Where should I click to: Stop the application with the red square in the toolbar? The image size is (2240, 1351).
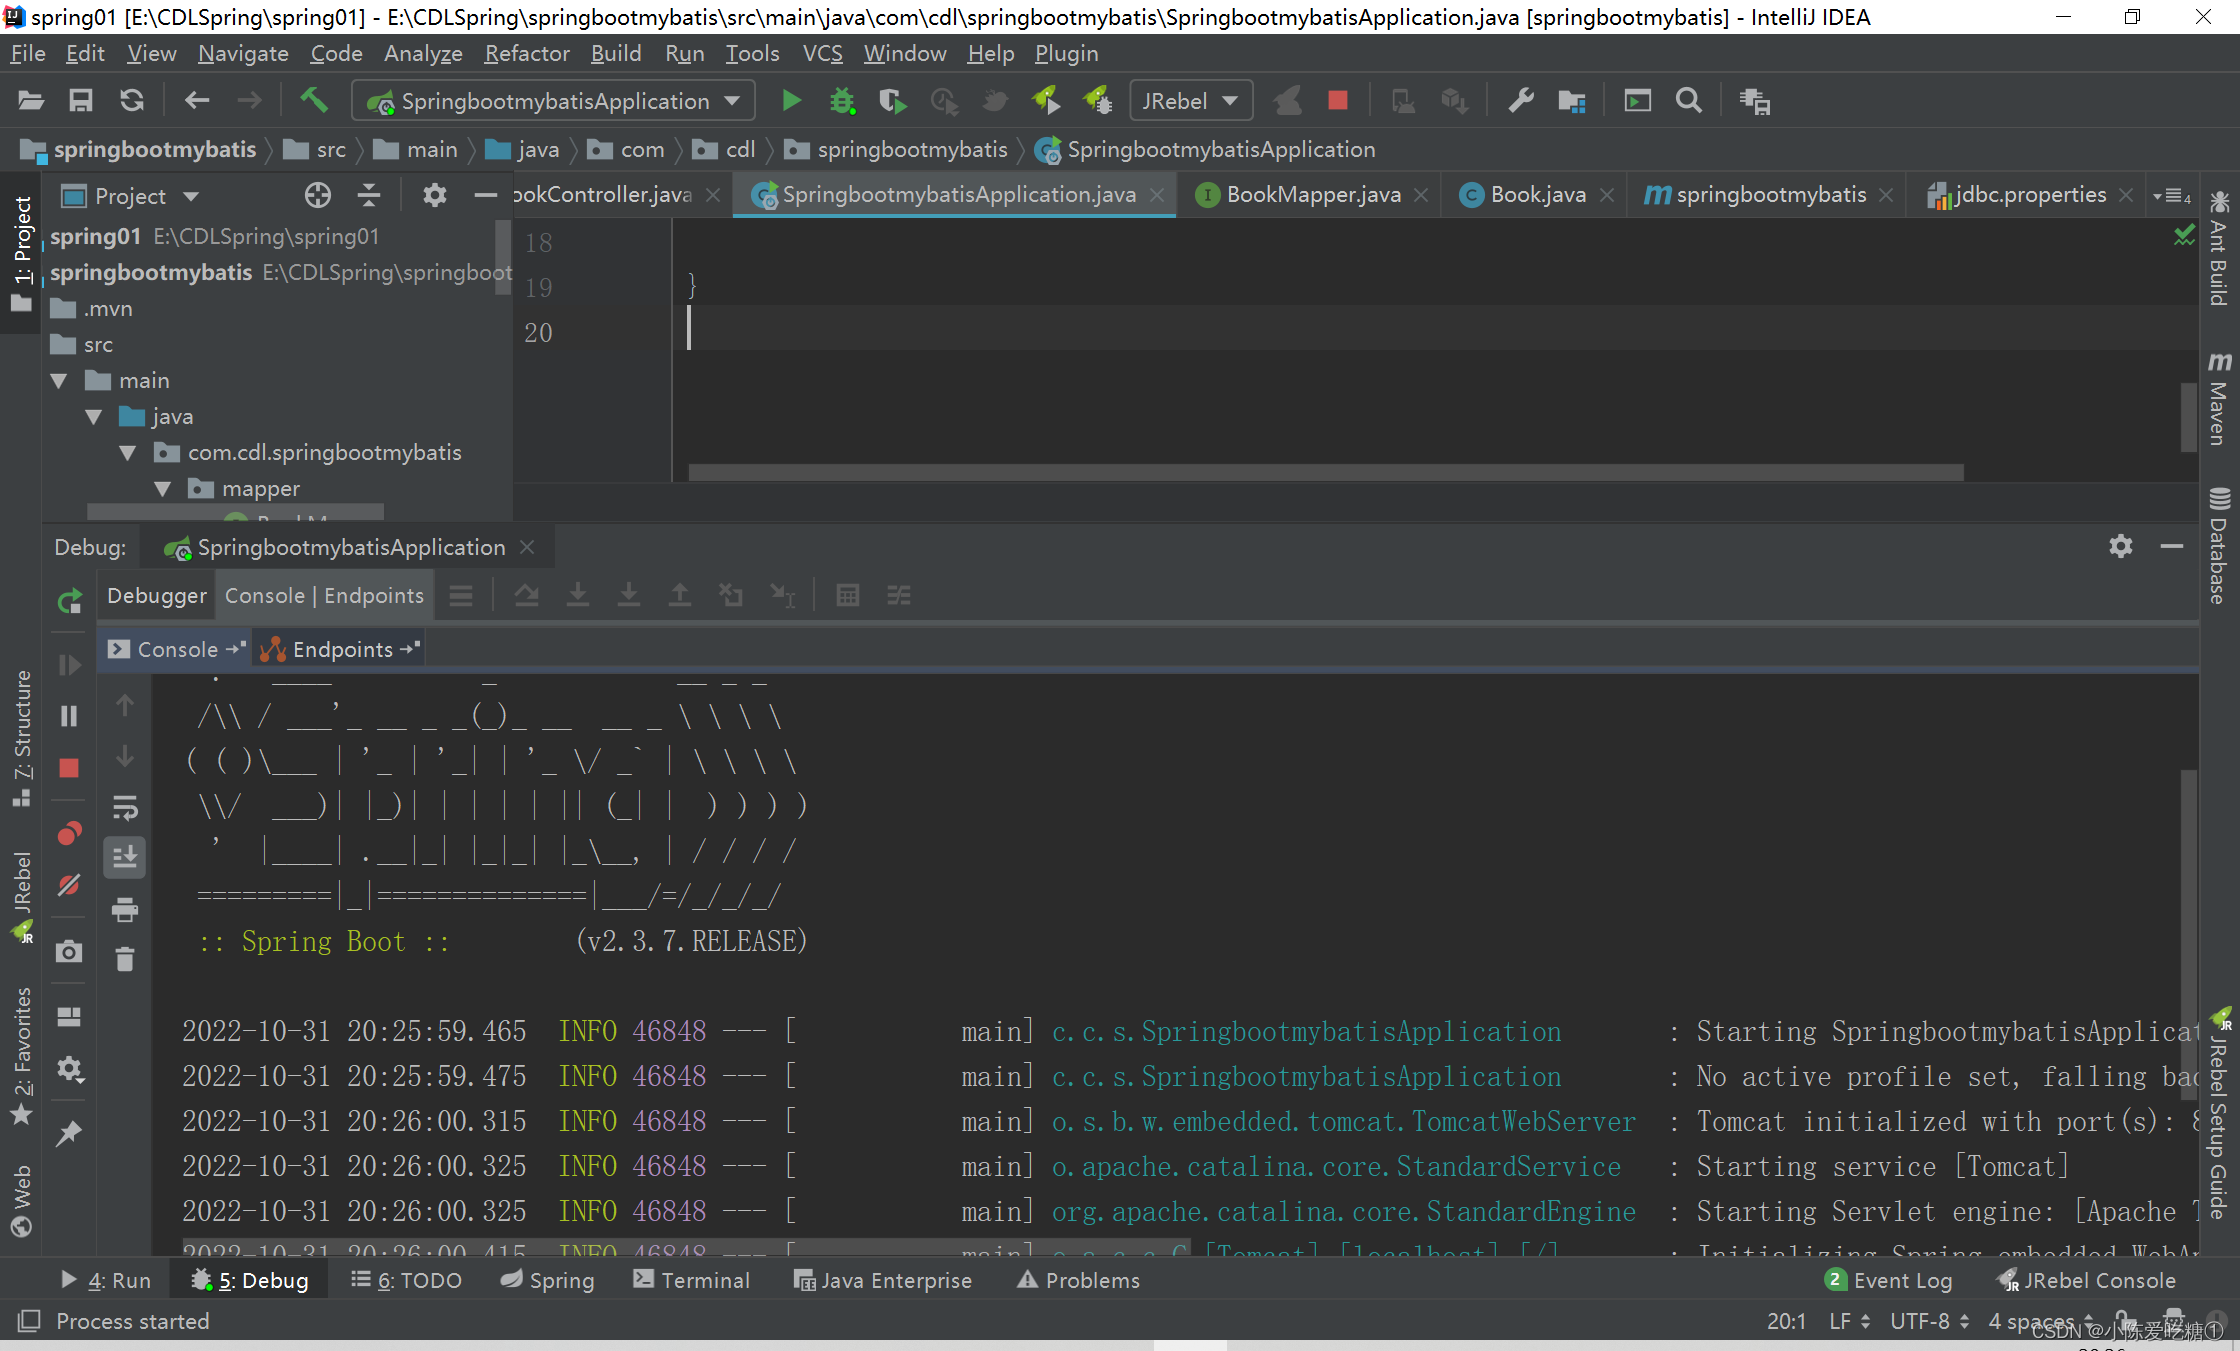pos(1338,100)
